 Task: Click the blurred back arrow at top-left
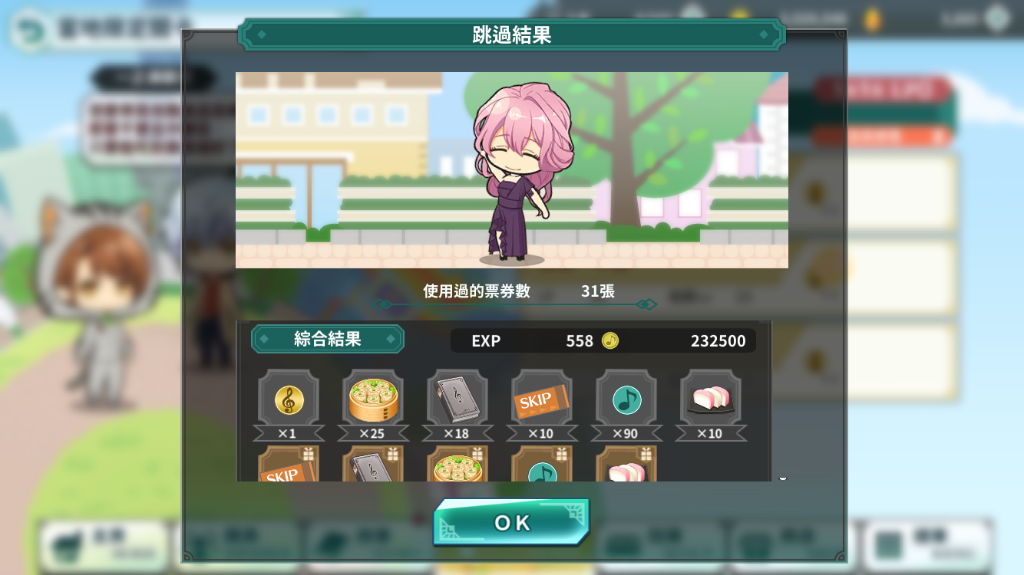pos(29,30)
